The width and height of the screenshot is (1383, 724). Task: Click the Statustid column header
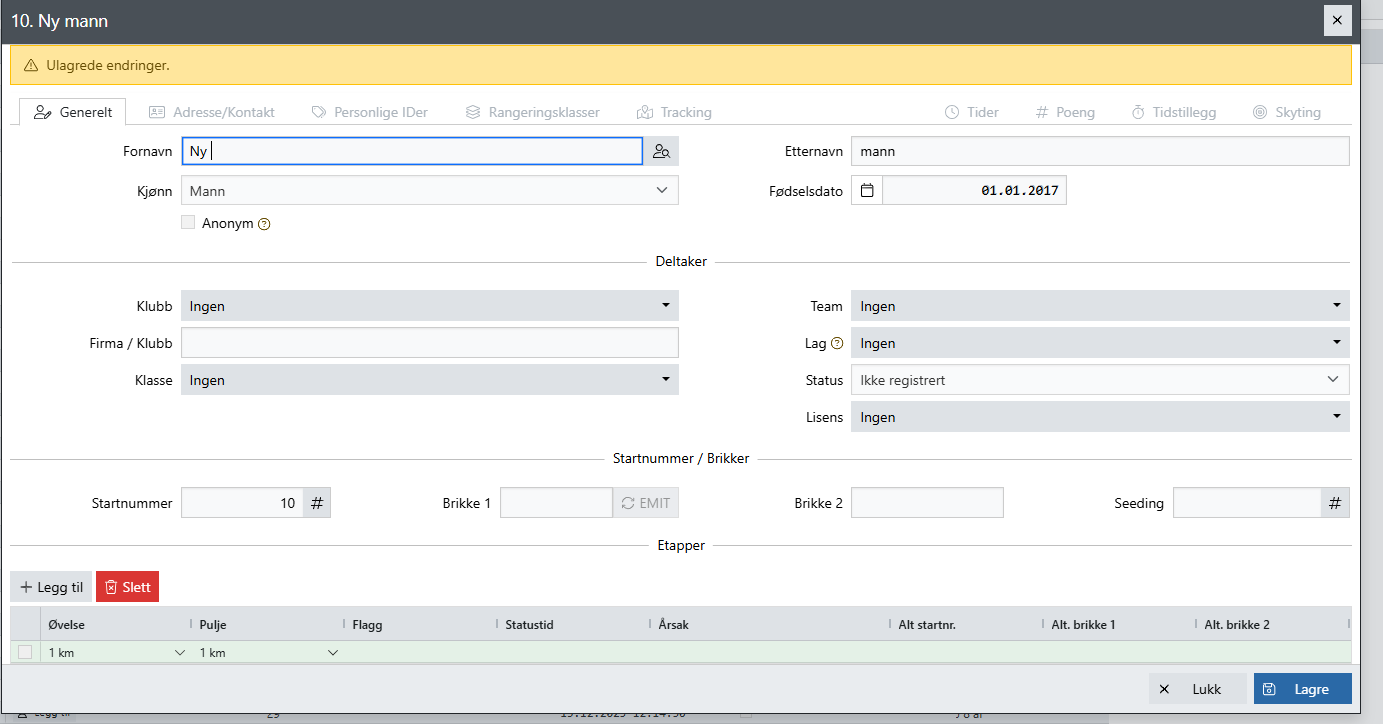point(574,624)
